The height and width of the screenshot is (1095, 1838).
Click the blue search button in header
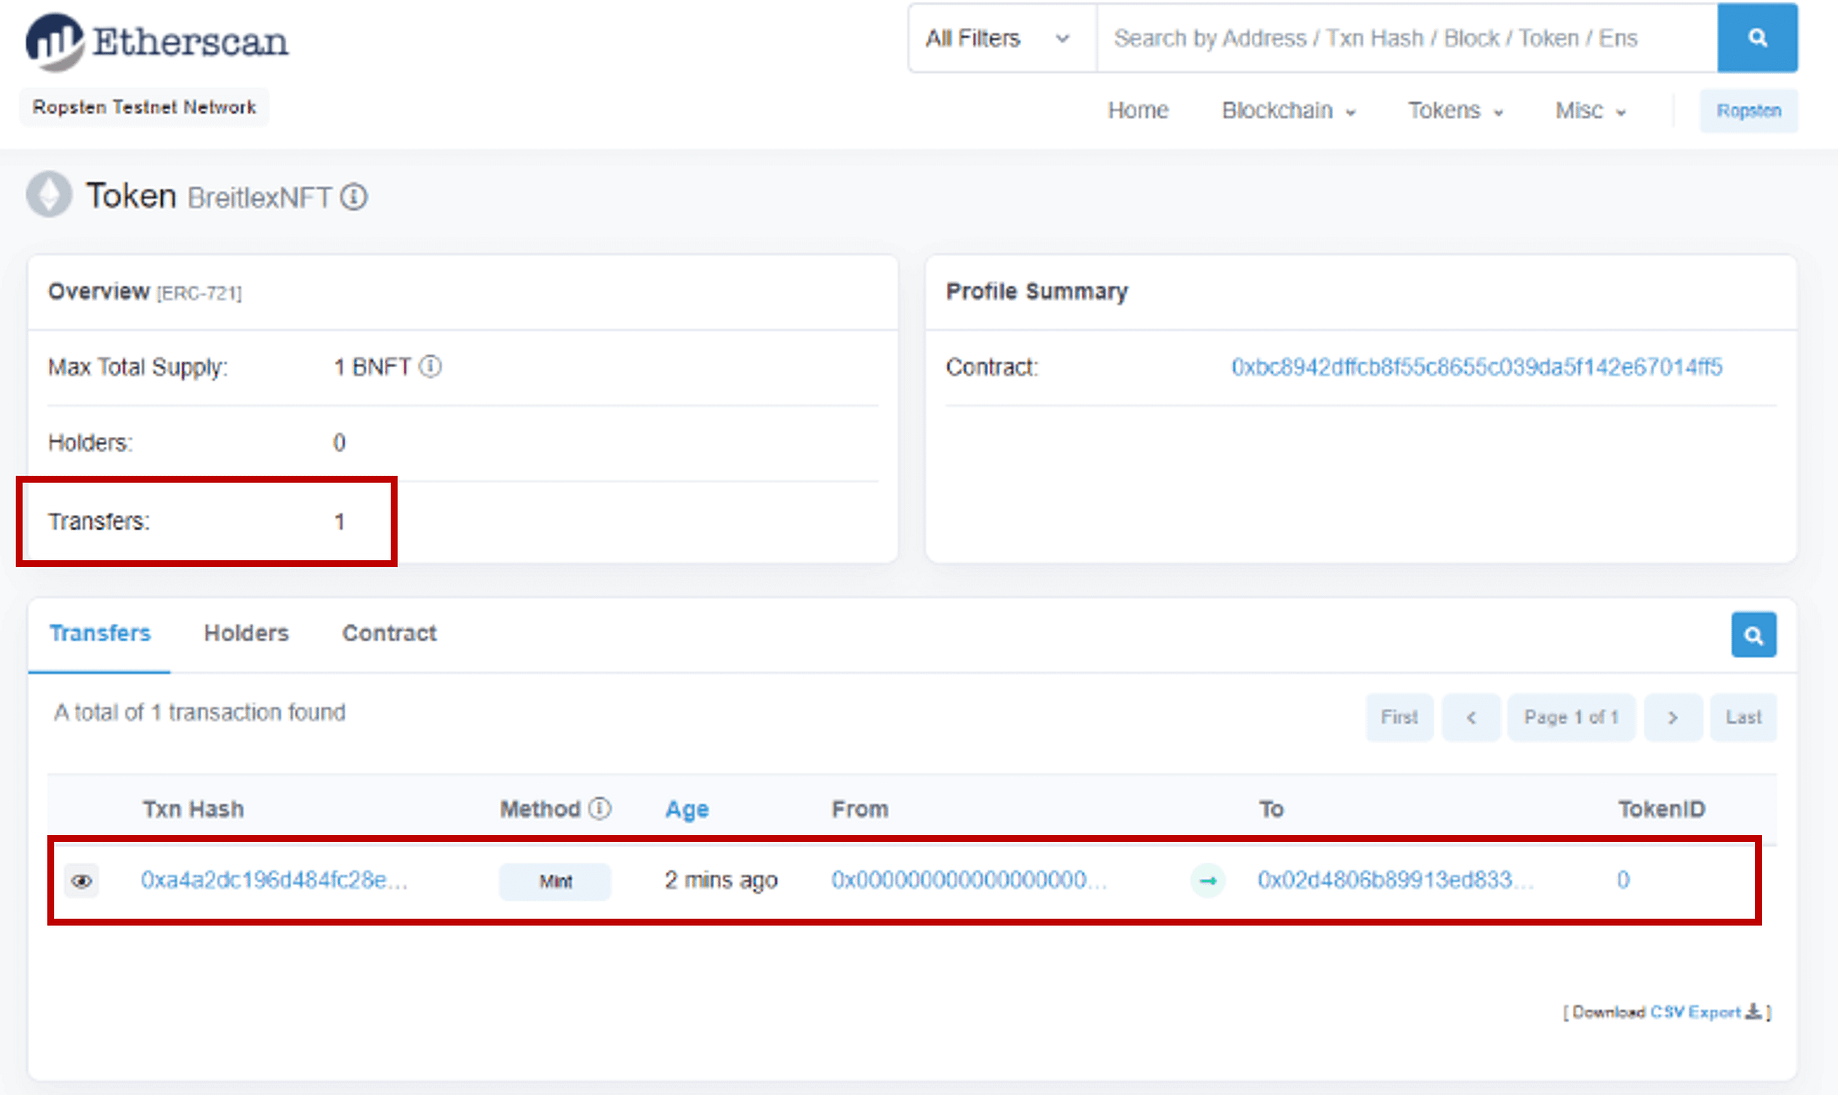[x=1757, y=38]
